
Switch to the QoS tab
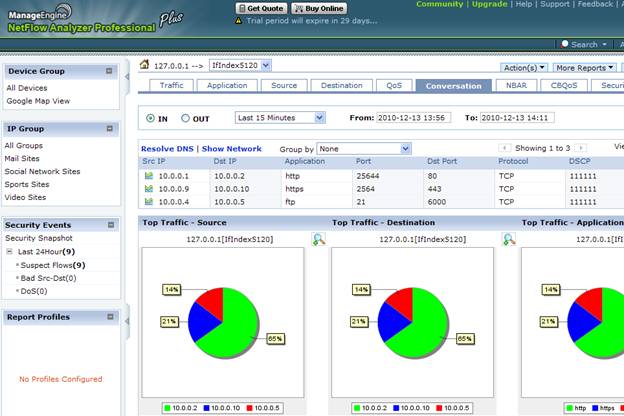coord(394,85)
